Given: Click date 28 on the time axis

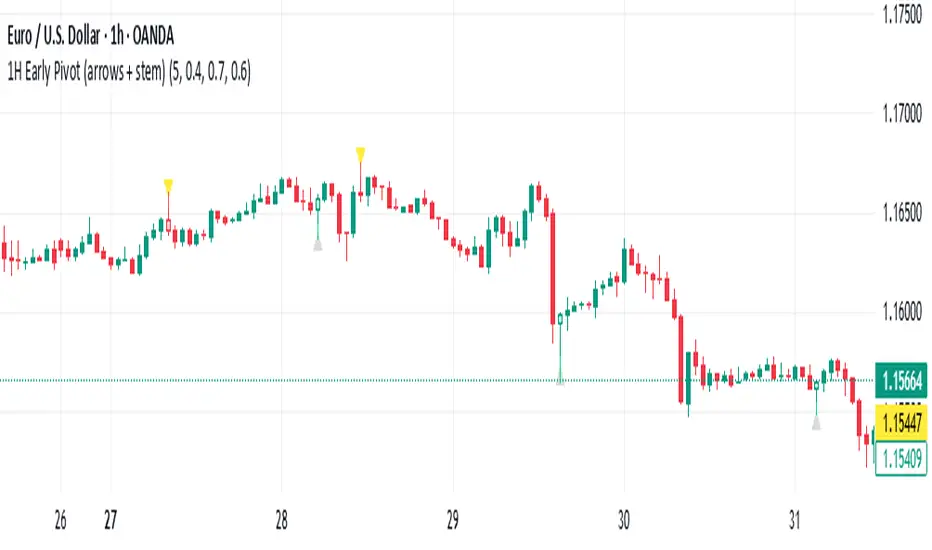Looking at the screenshot, I should click(281, 519).
